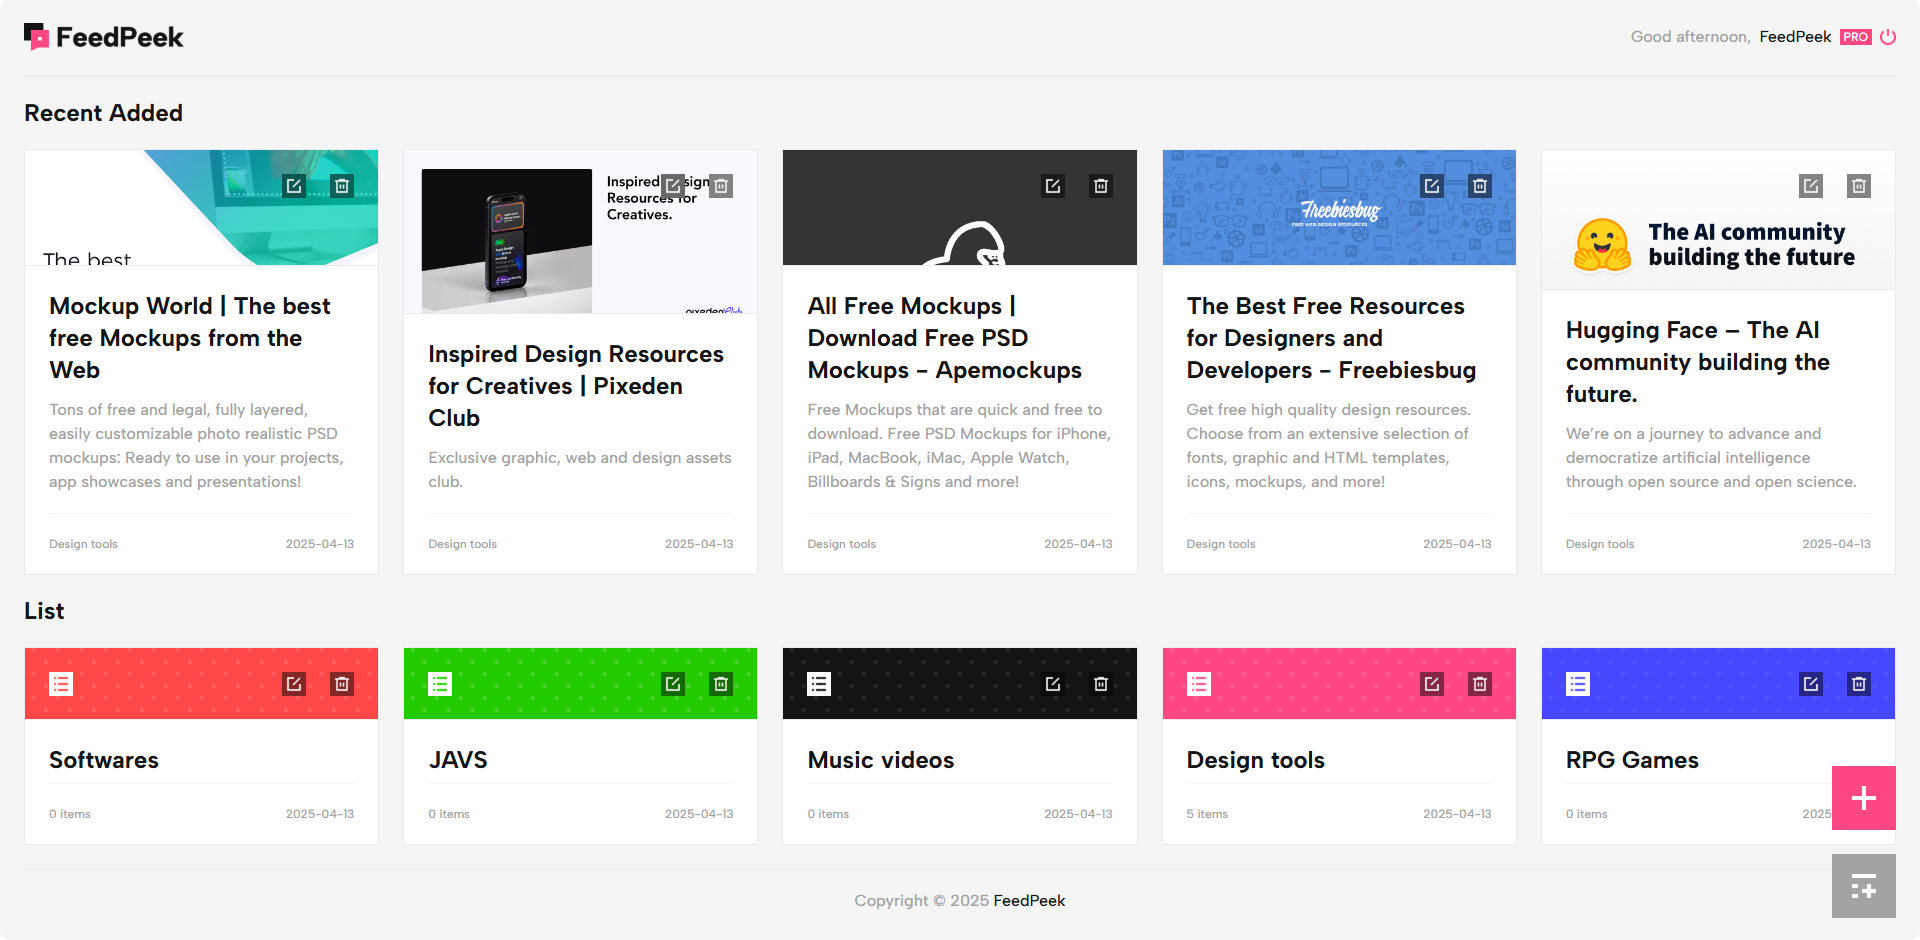Delete the Apemockups card

pos(1100,186)
